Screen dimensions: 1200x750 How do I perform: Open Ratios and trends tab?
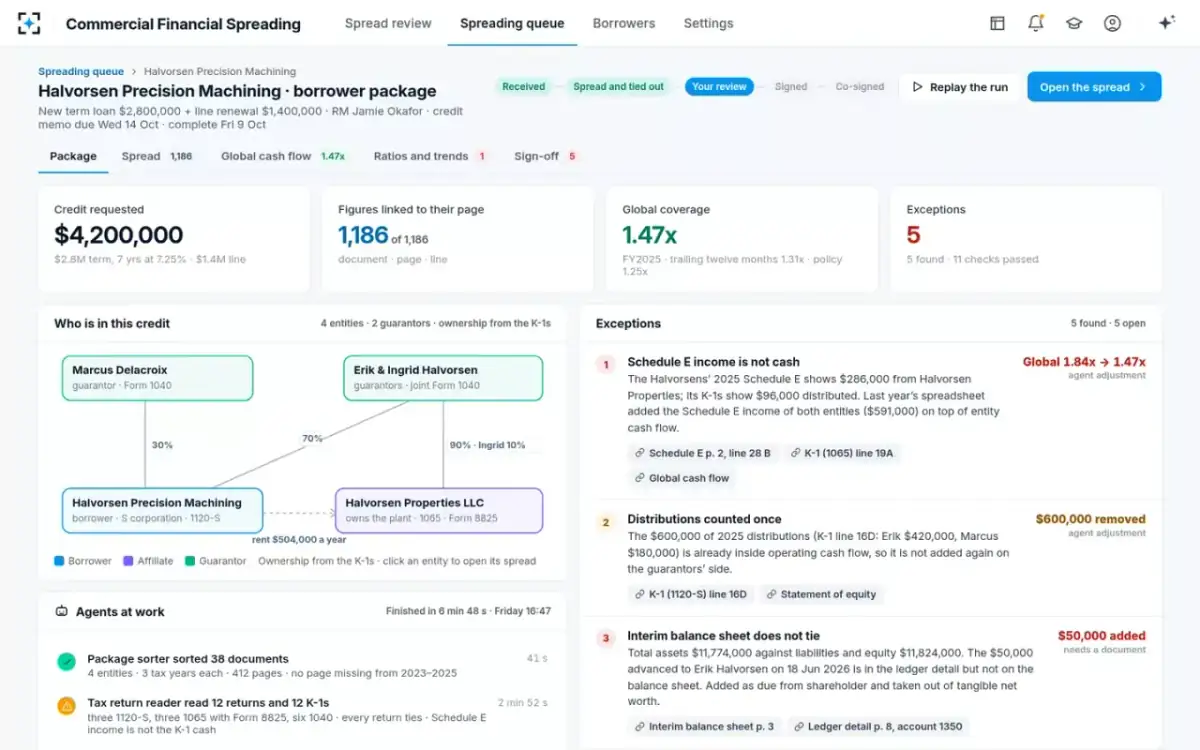click(430, 156)
